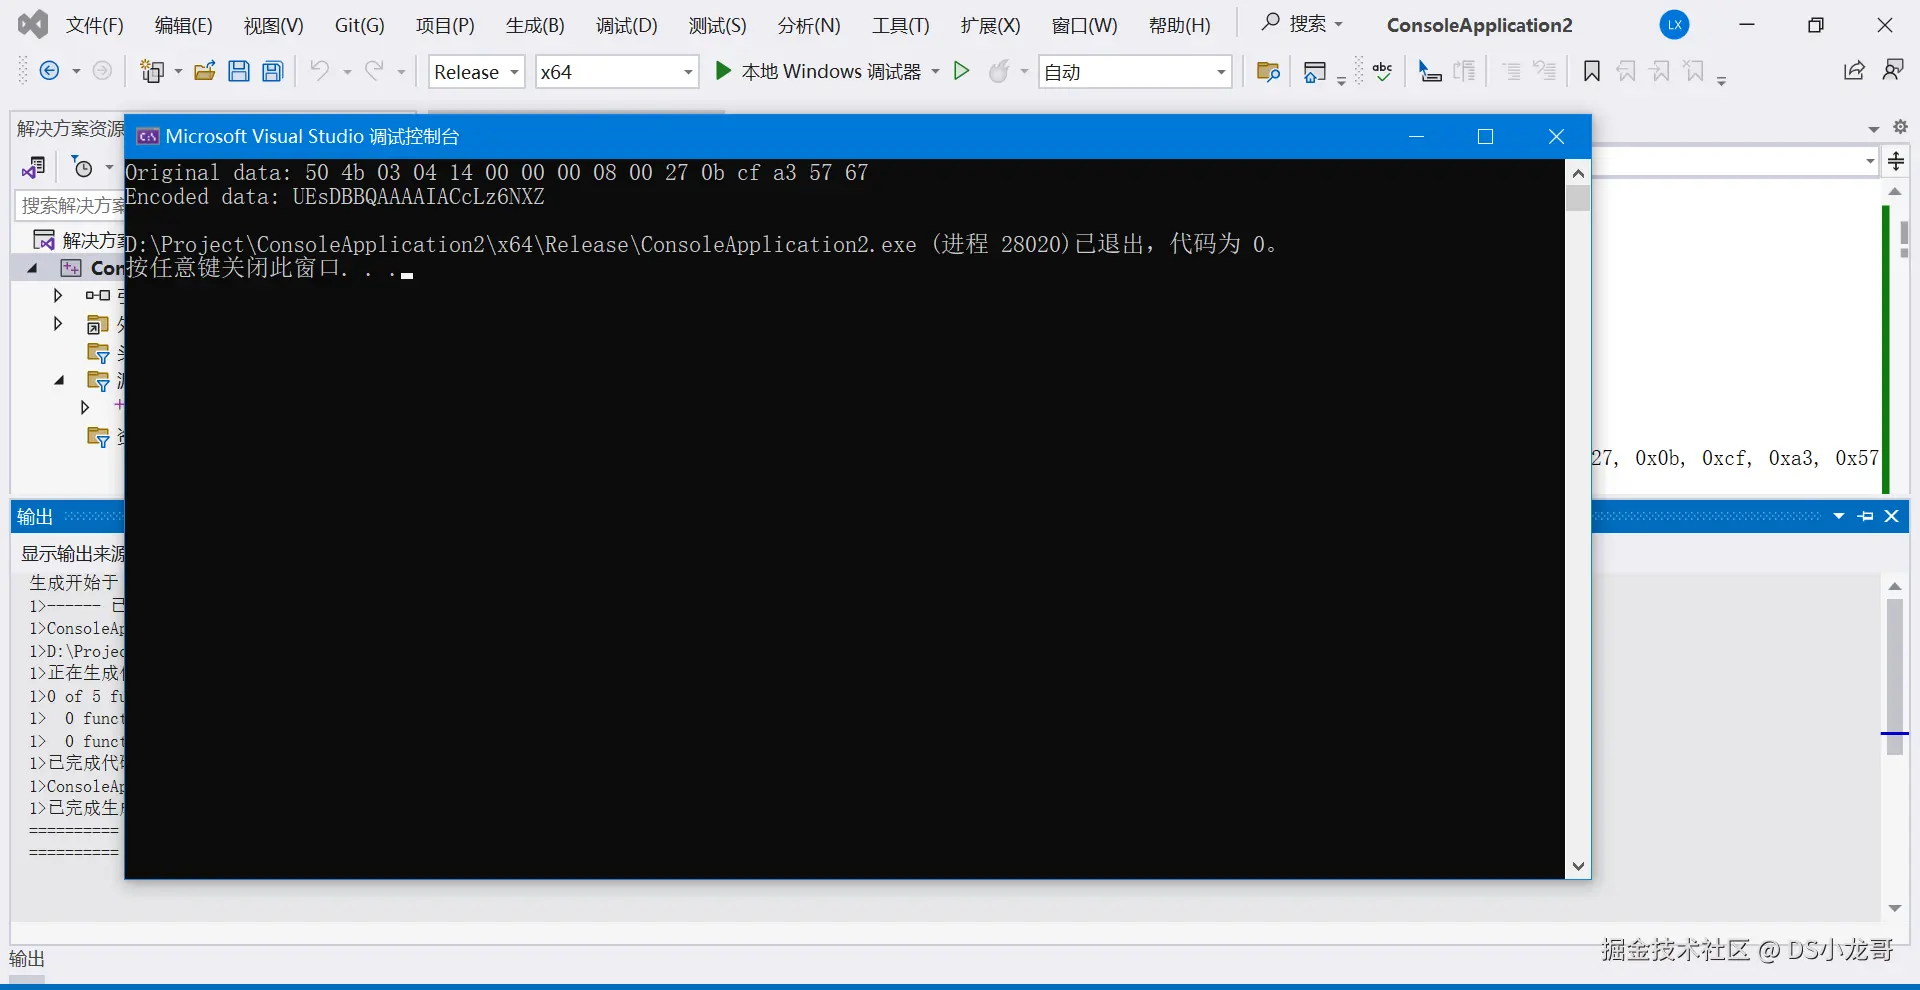This screenshot has width=1920, height=990.
Task: Click the spelling checker abc icon
Action: [1383, 71]
